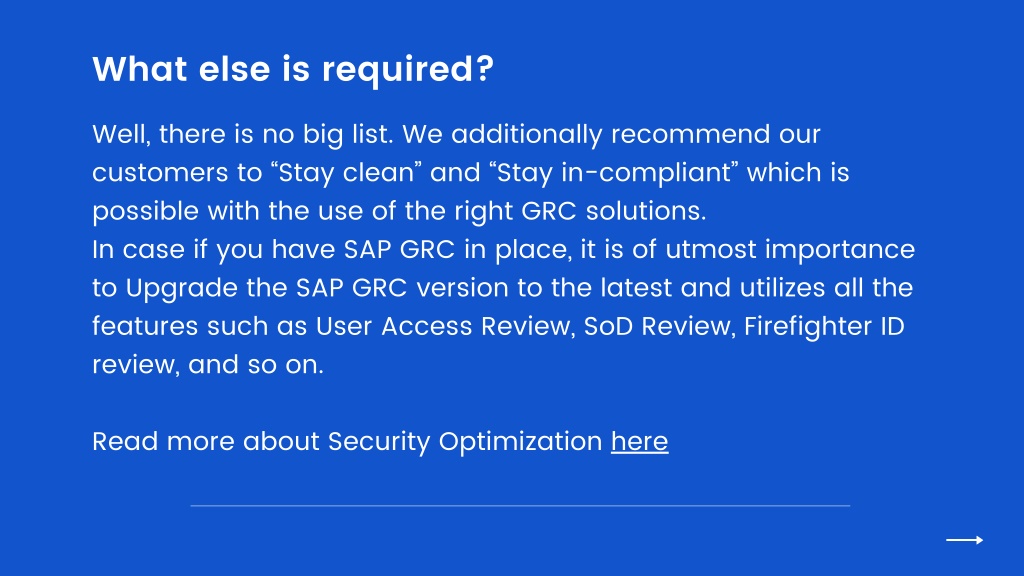Click the quoted phrase 'Stay in-compliant'
Image resolution: width=1024 pixels, height=576 pixels.
614,172
